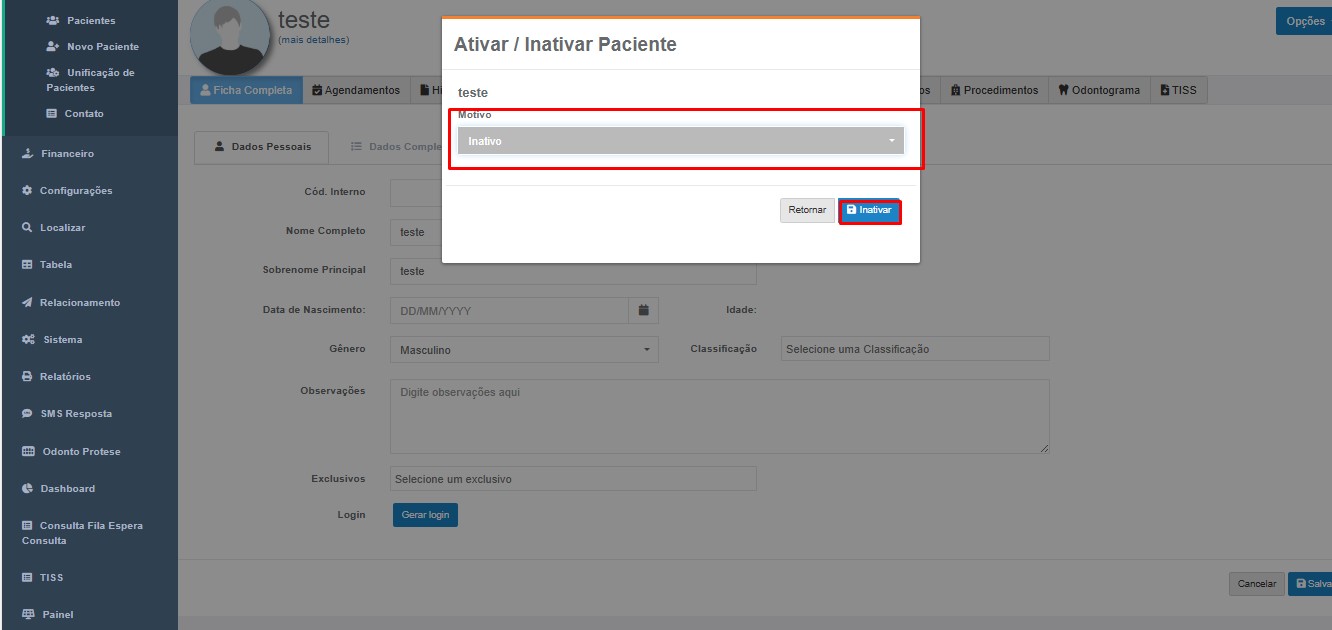Screen dimensions: 1332x630
Task: Click the Gerar login button
Action: pyautogui.click(x=424, y=515)
